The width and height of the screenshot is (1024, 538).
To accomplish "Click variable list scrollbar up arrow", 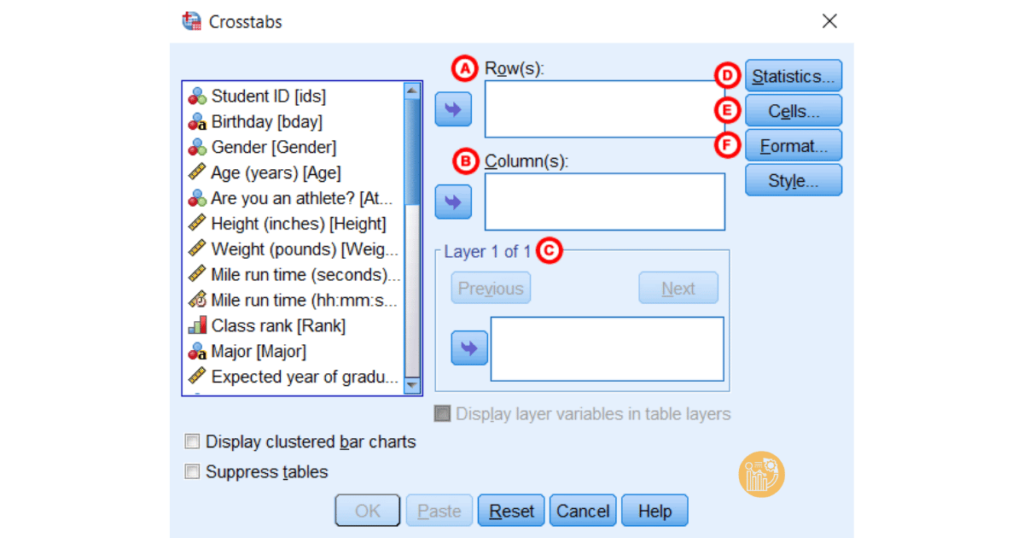I will [x=412, y=90].
